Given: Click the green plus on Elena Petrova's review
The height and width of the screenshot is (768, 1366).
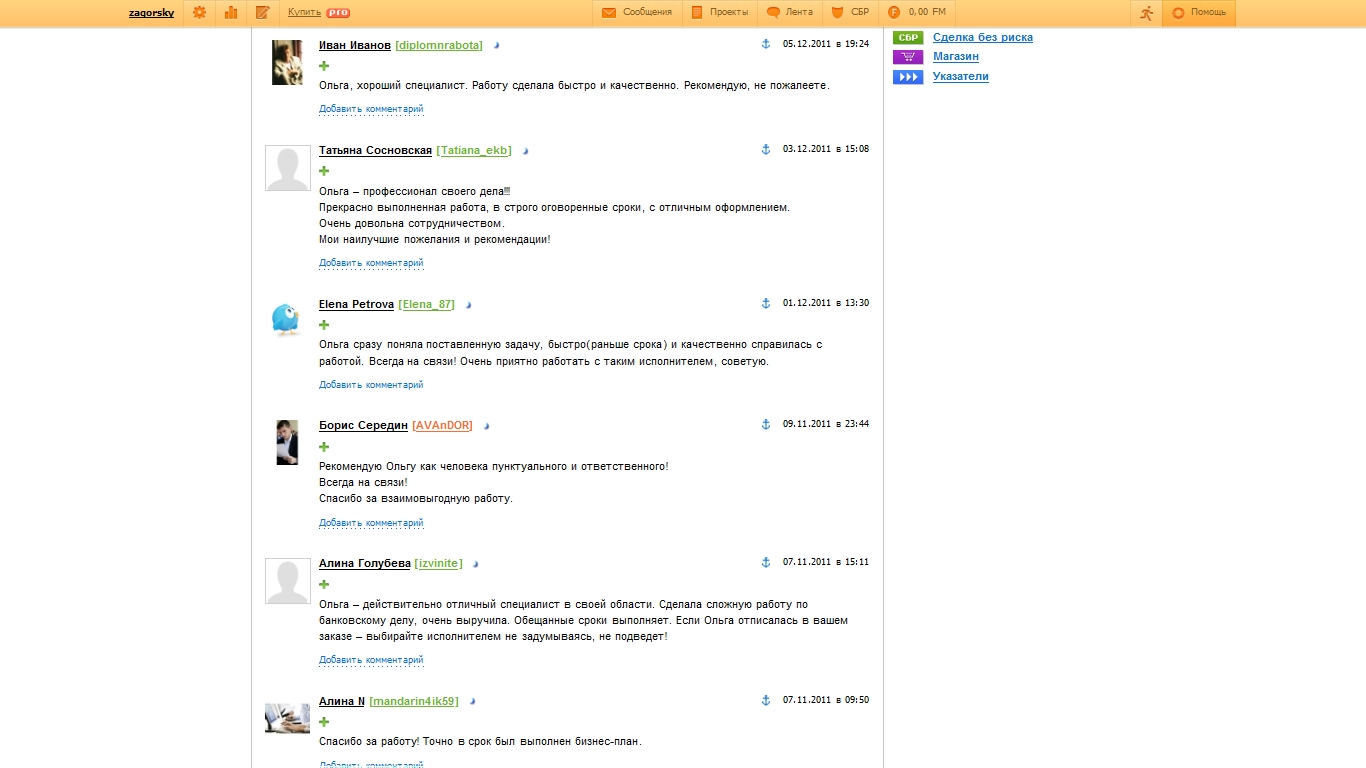Looking at the screenshot, I should (x=324, y=325).
